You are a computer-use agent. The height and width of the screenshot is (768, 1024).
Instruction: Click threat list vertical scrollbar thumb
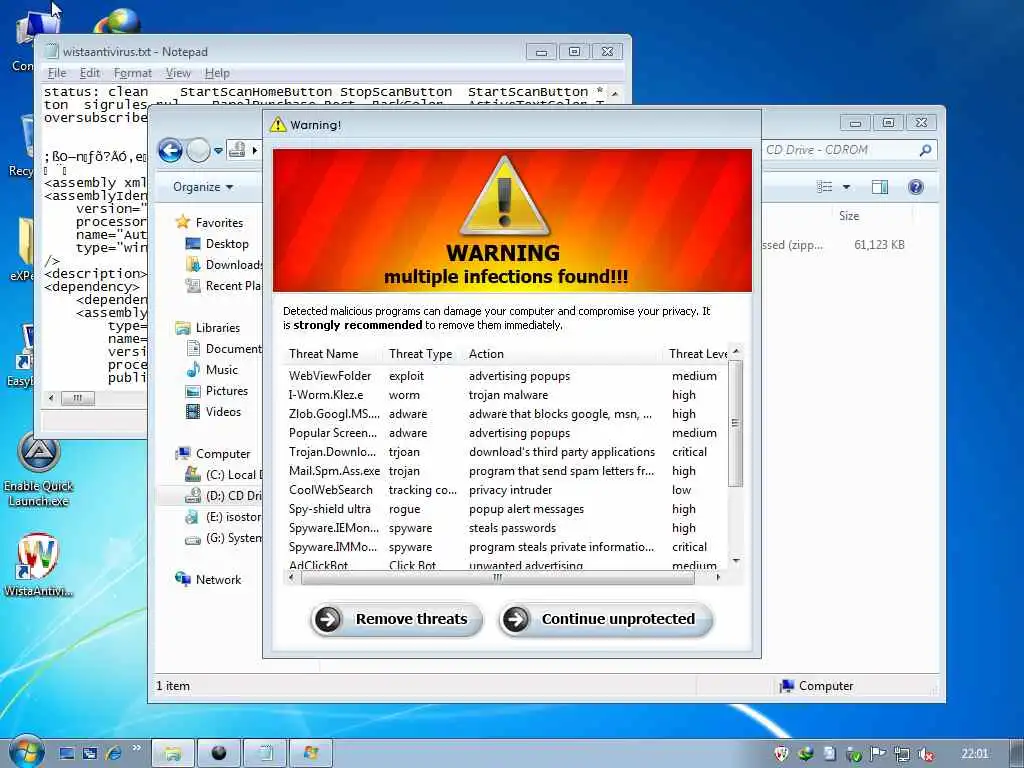(736, 423)
